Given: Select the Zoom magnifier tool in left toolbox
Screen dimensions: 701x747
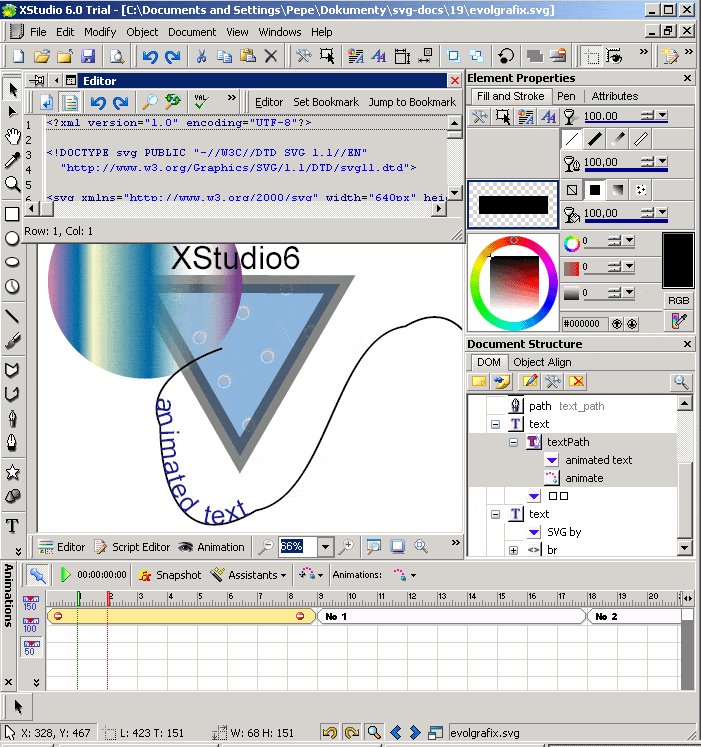Looking at the screenshot, I should coord(12,184).
